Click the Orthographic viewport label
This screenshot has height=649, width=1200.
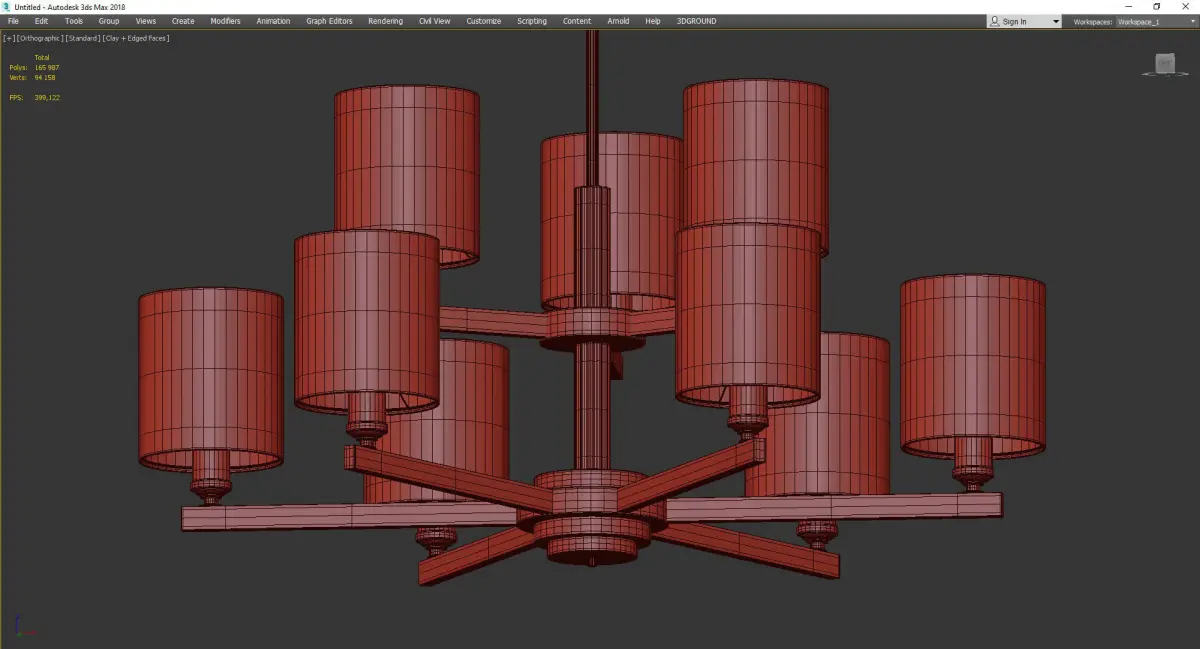pyautogui.click(x=39, y=38)
